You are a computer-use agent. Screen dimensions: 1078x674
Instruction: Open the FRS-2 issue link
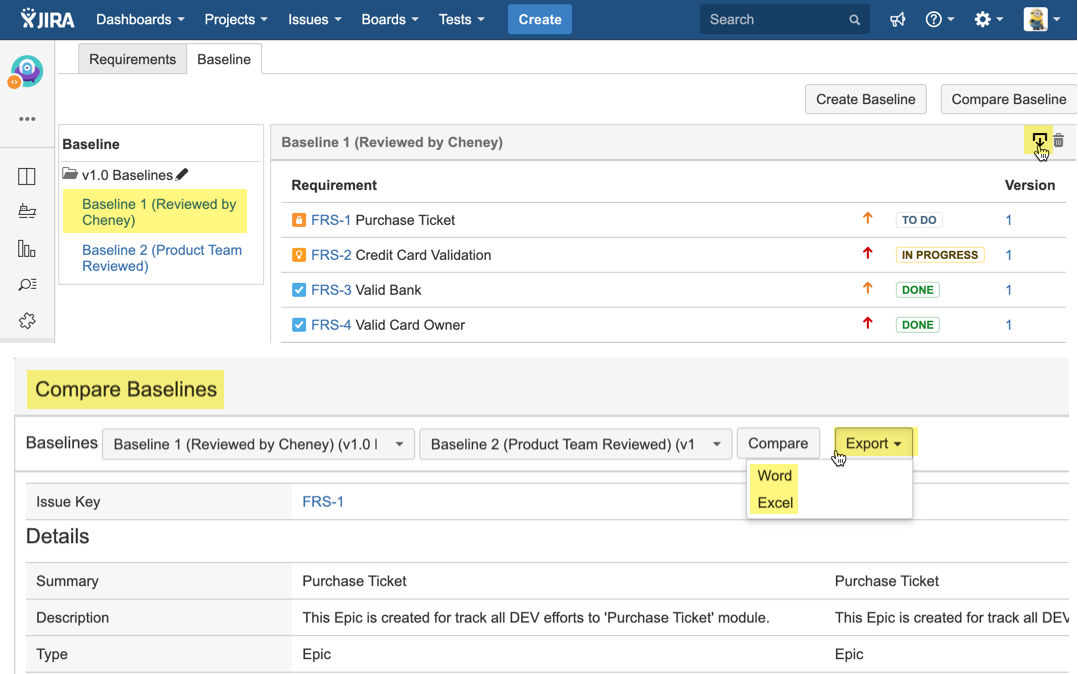click(x=331, y=255)
